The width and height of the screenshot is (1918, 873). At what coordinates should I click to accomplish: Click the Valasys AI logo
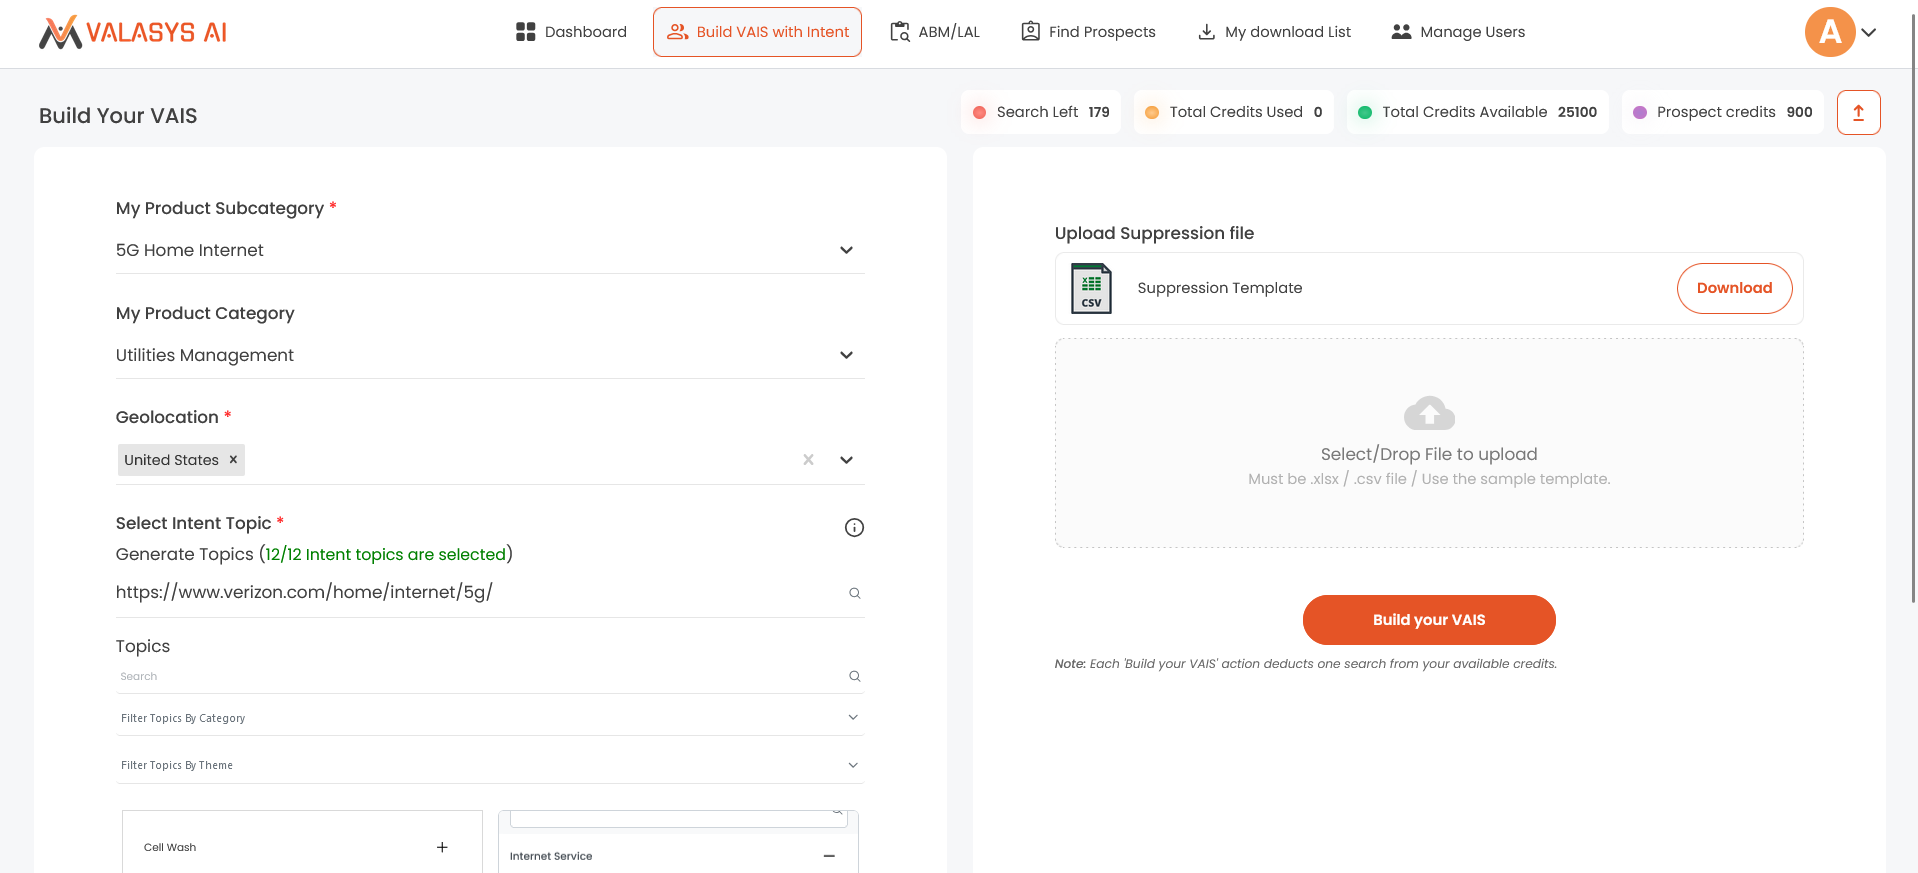tap(133, 32)
